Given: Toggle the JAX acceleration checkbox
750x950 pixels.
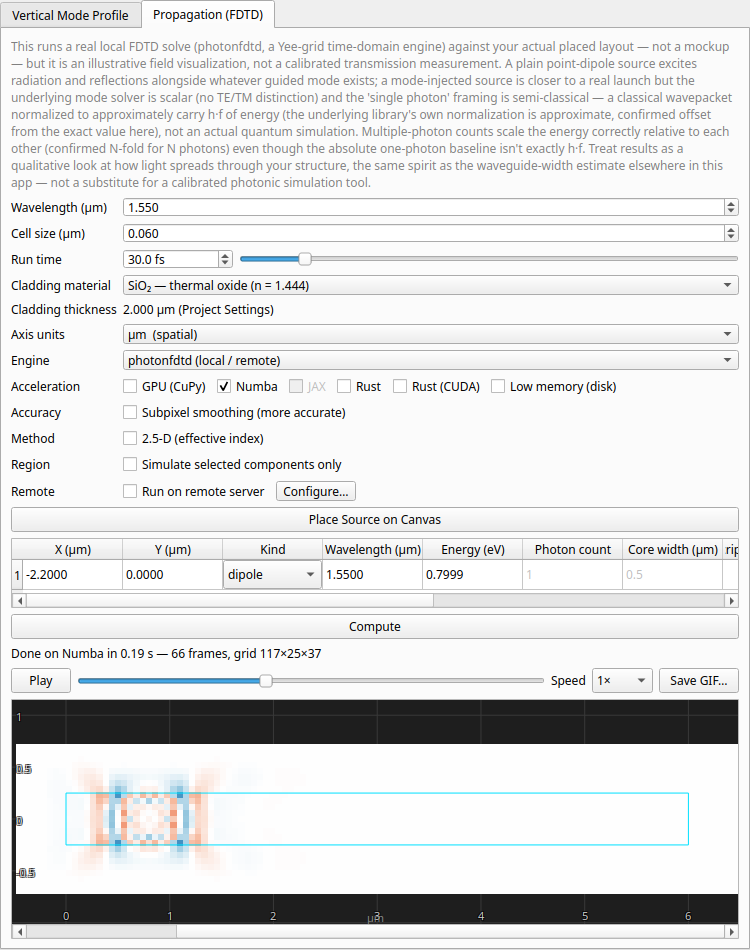Looking at the screenshot, I should [296, 387].
